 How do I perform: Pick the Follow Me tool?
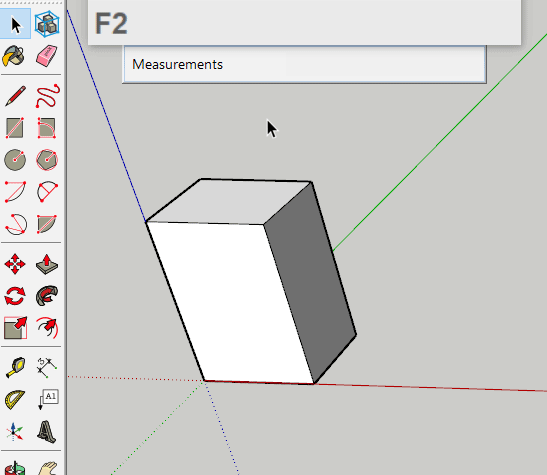coord(47,296)
